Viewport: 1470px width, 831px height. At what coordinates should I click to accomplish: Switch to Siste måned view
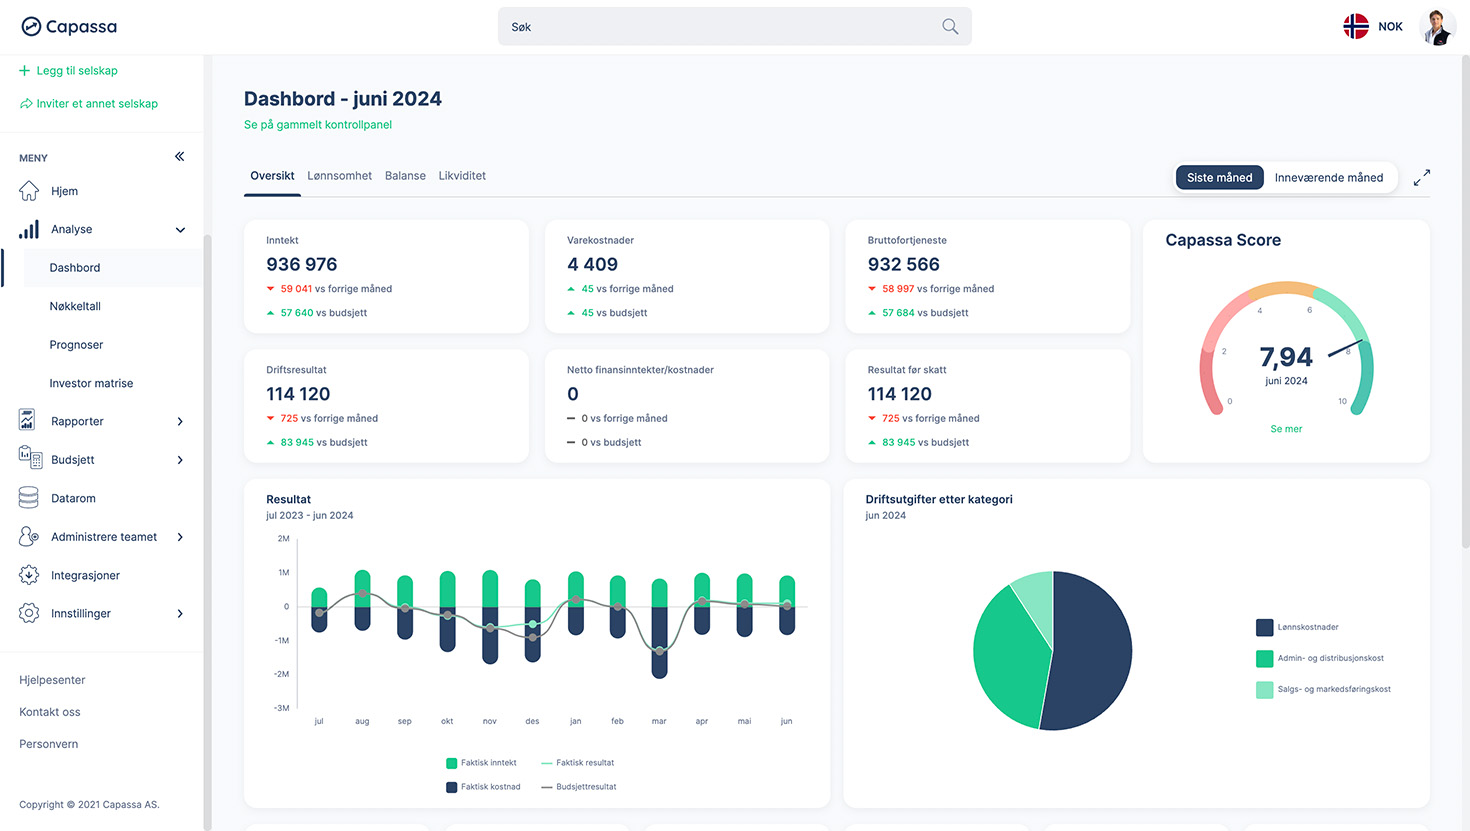[1219, 178]
